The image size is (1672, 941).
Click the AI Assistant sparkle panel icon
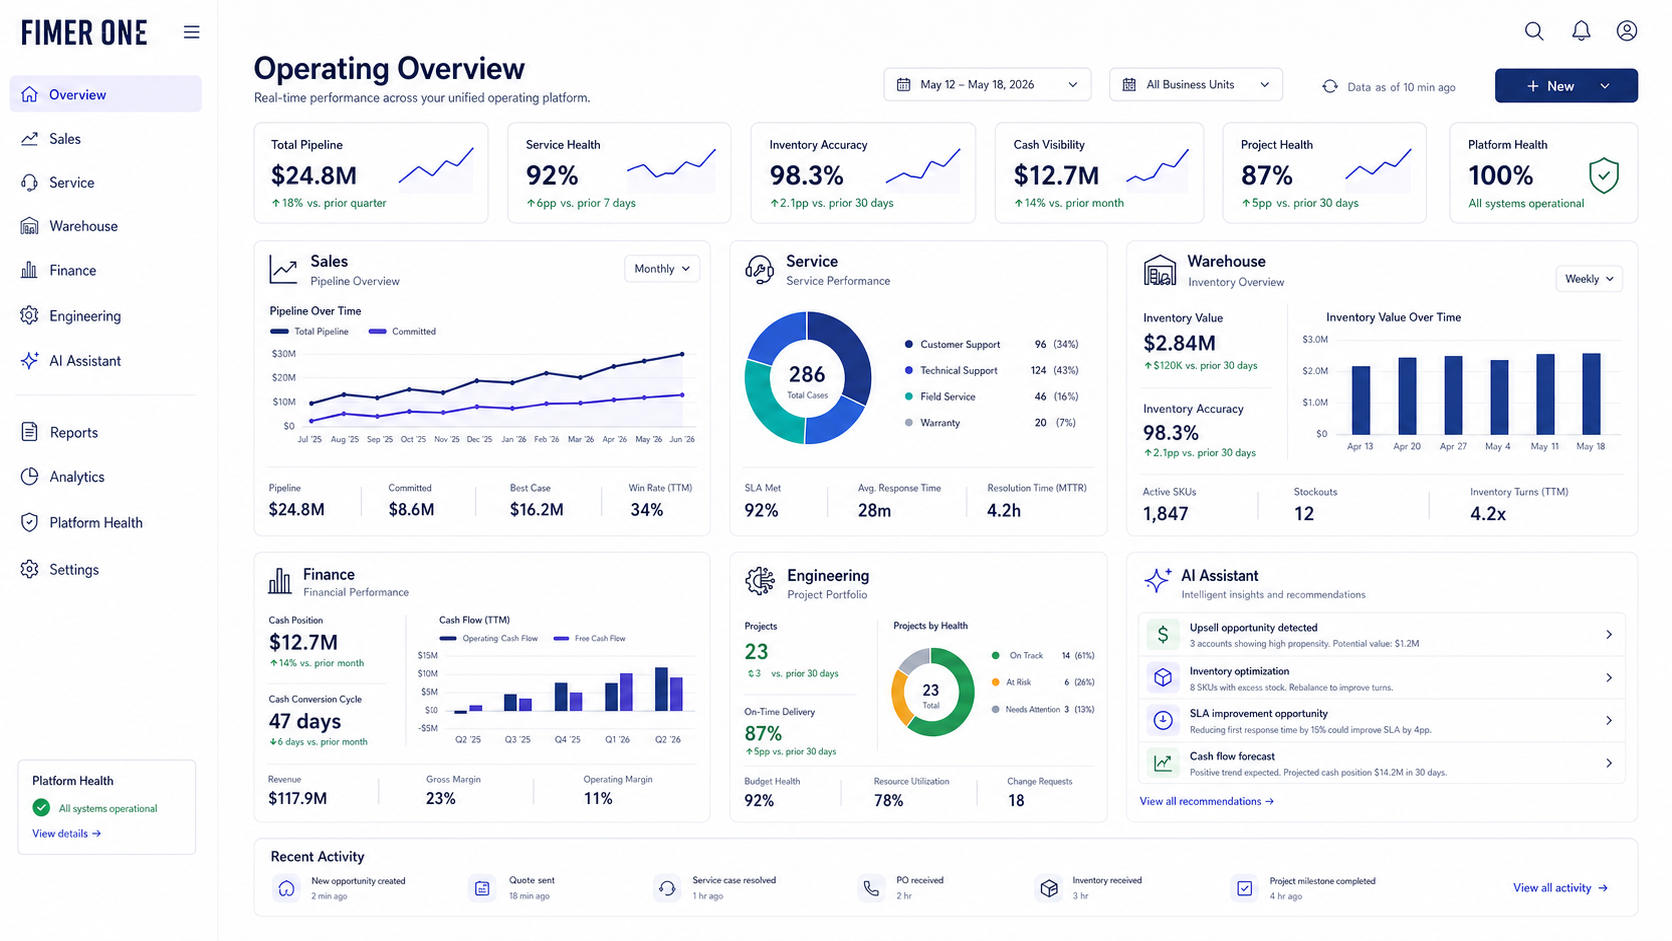pyautogui.click(x=1157, y=580)
